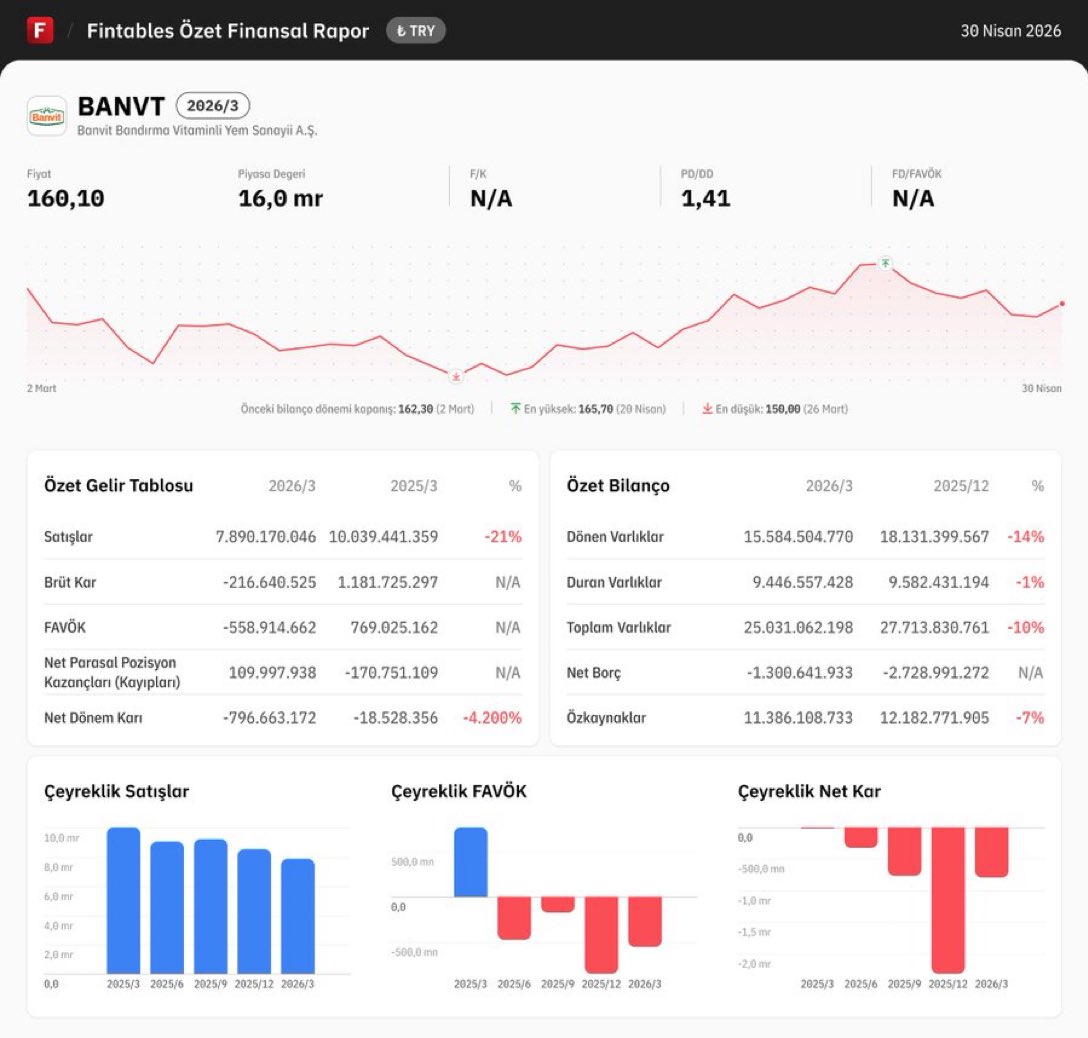Click the PD/DD value 1,41
The height and width of the screenshot is (1038, 1088).
[x=706, y=198]
